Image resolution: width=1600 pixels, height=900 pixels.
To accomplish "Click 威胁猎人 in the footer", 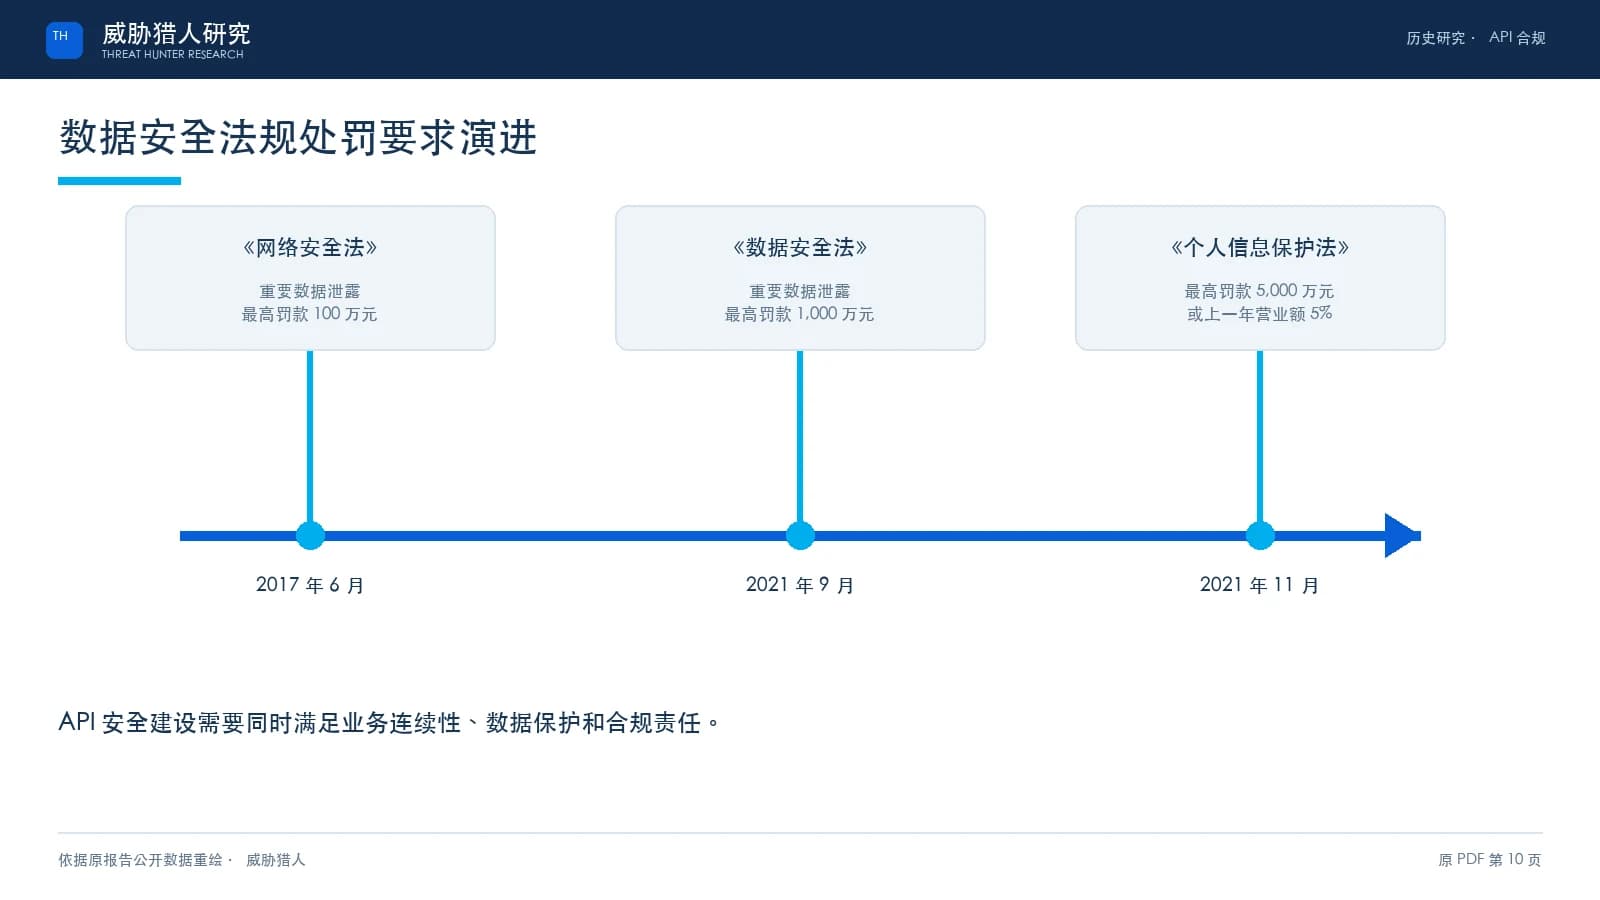I will coord(276,860).
